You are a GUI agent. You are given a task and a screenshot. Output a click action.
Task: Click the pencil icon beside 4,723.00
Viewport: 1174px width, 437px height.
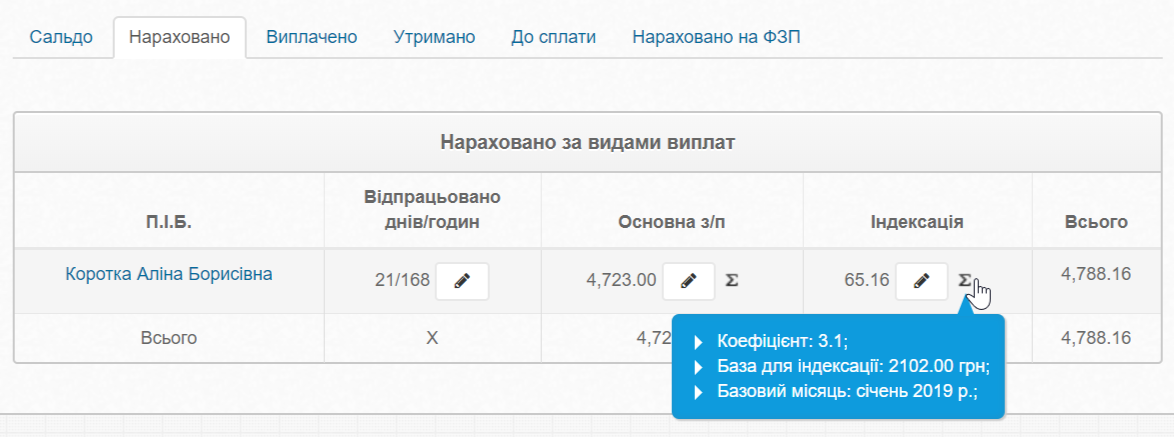(688, 281)
